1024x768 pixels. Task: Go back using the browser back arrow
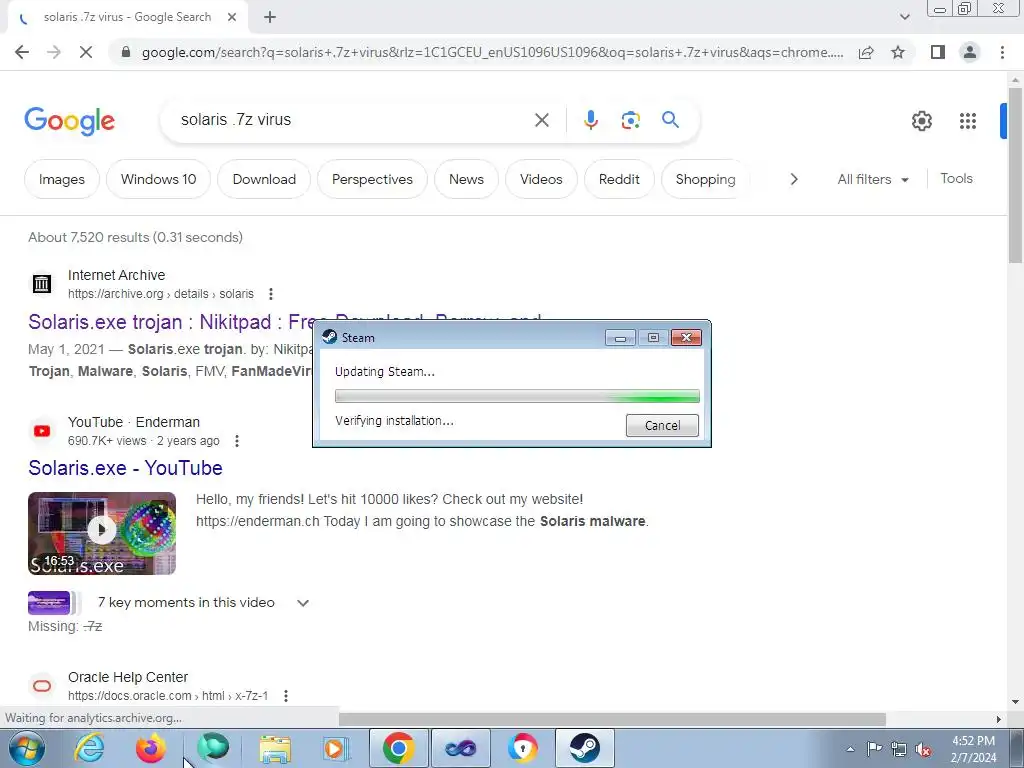[22, 52]
